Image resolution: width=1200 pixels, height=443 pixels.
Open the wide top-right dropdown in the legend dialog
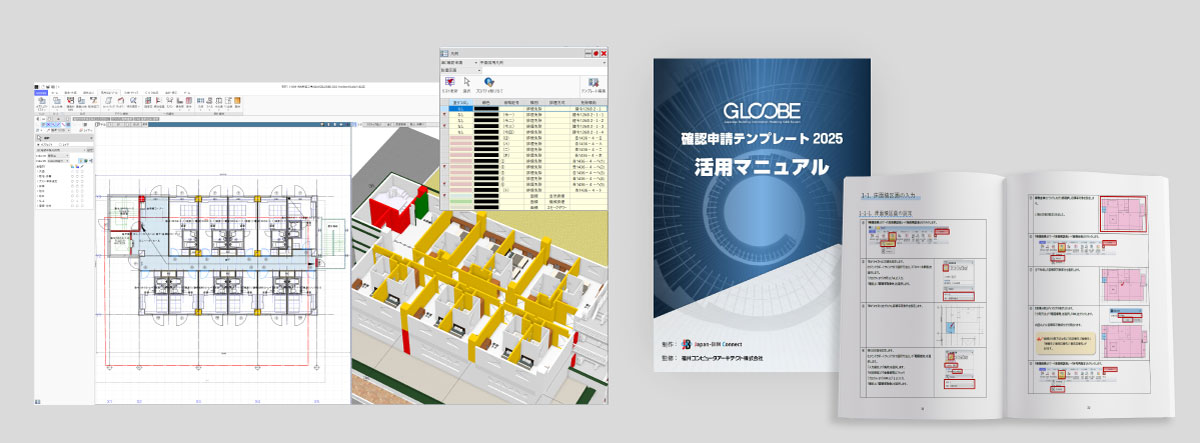tap(544, 63)
